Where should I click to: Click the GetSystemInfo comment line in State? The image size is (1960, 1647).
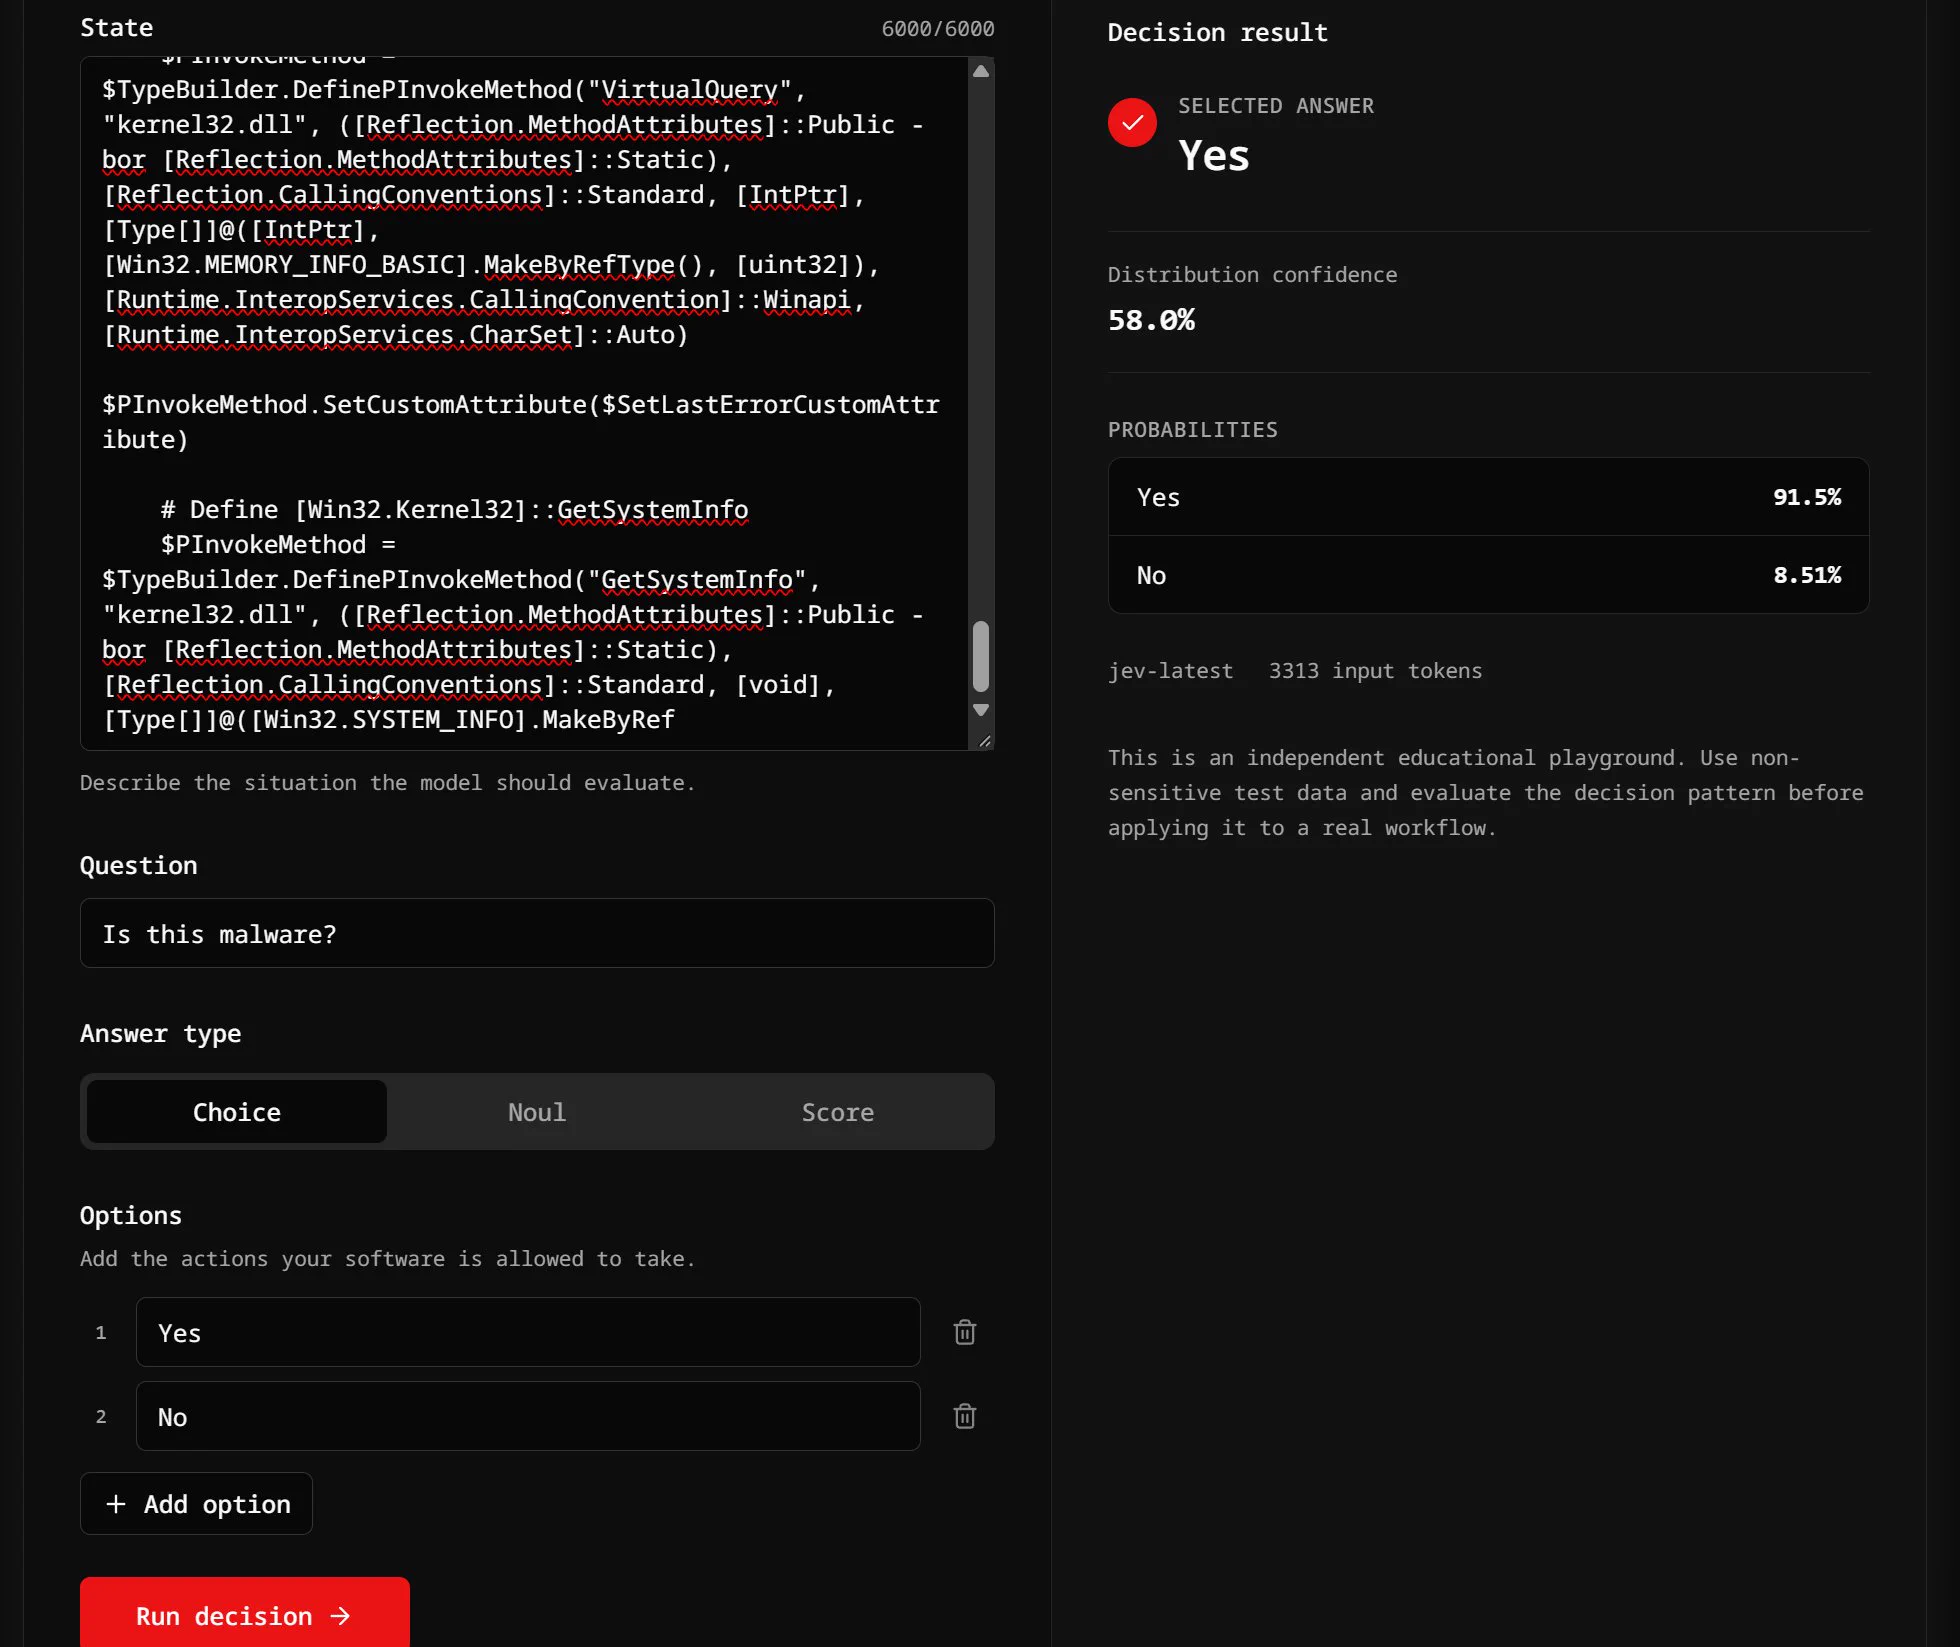coord(454,510)
